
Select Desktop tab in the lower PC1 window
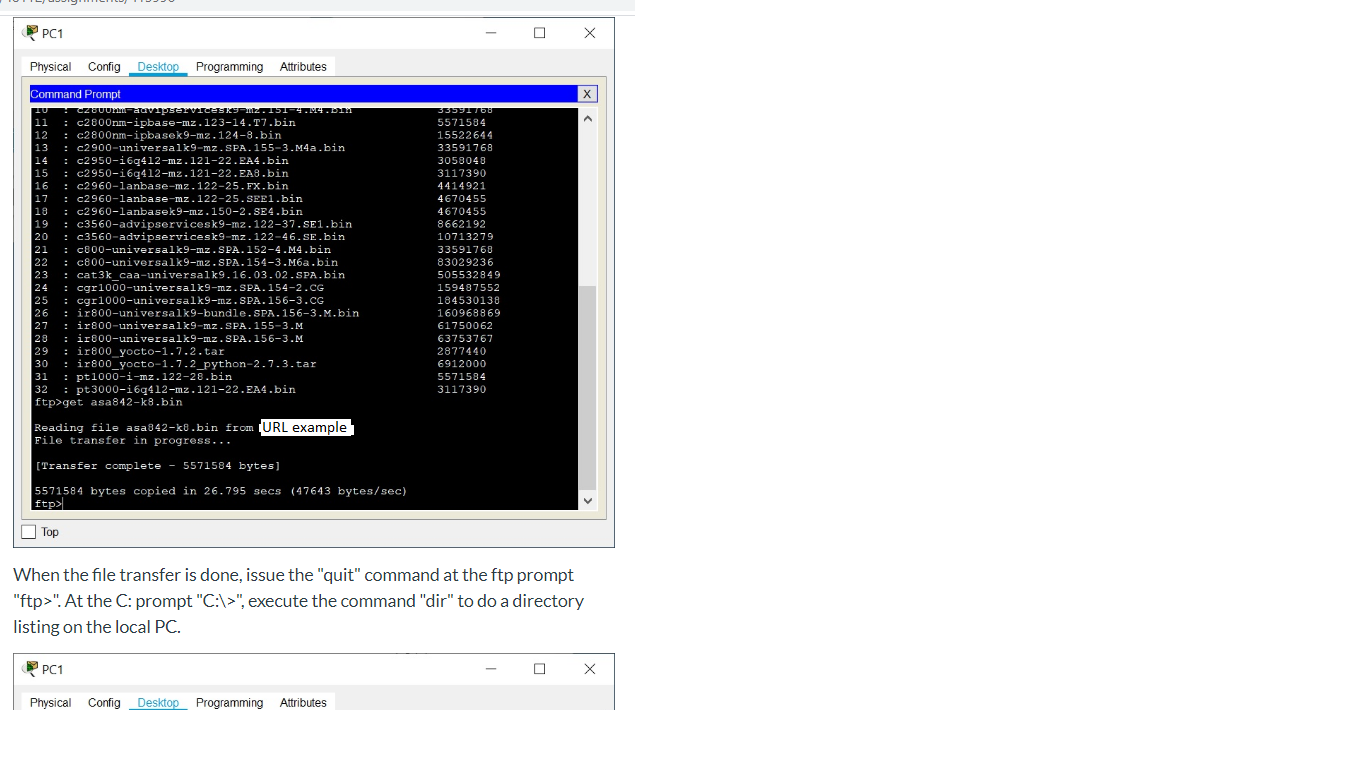click(x=157, y=702)
